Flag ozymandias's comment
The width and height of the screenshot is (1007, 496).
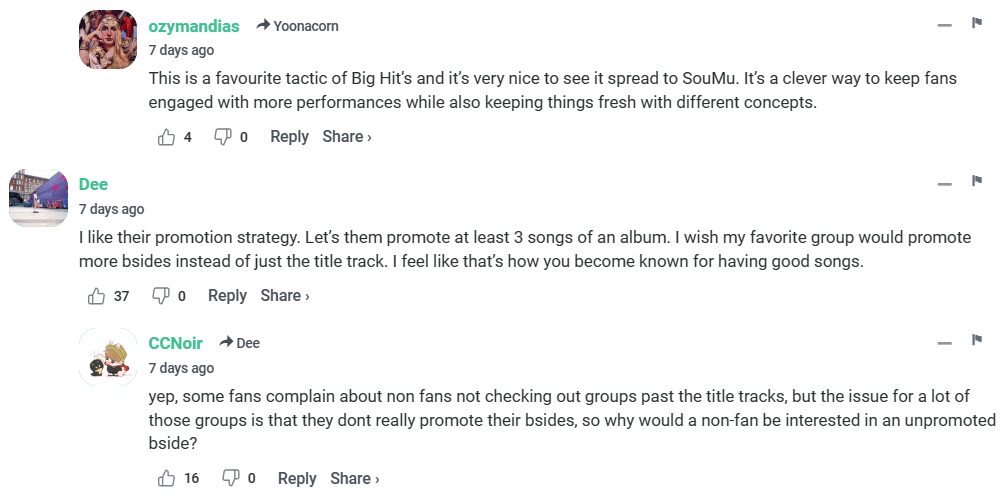pos(977,23)
